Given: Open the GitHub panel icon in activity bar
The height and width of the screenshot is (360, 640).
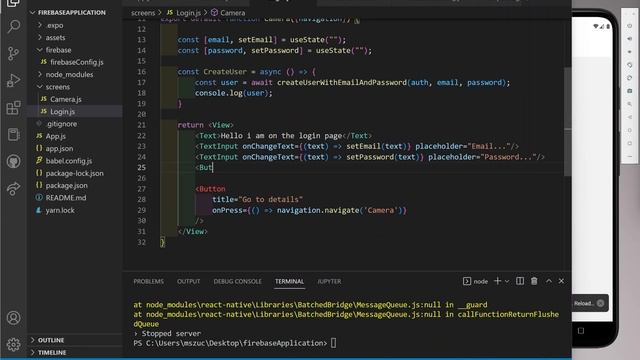Looking at the screenshot, I should coord(13,162).
